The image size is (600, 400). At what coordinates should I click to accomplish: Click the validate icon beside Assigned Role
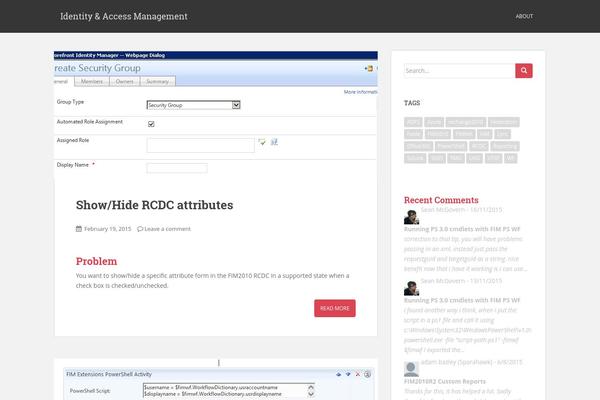point(262,142)
